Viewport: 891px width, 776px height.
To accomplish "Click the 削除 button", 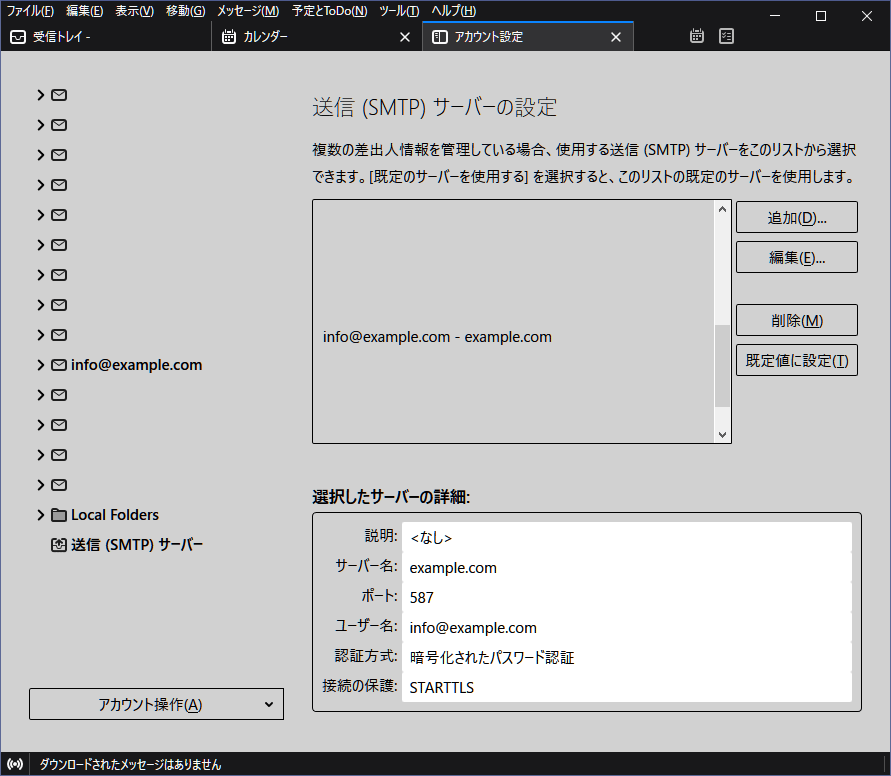I will (797, 320).
